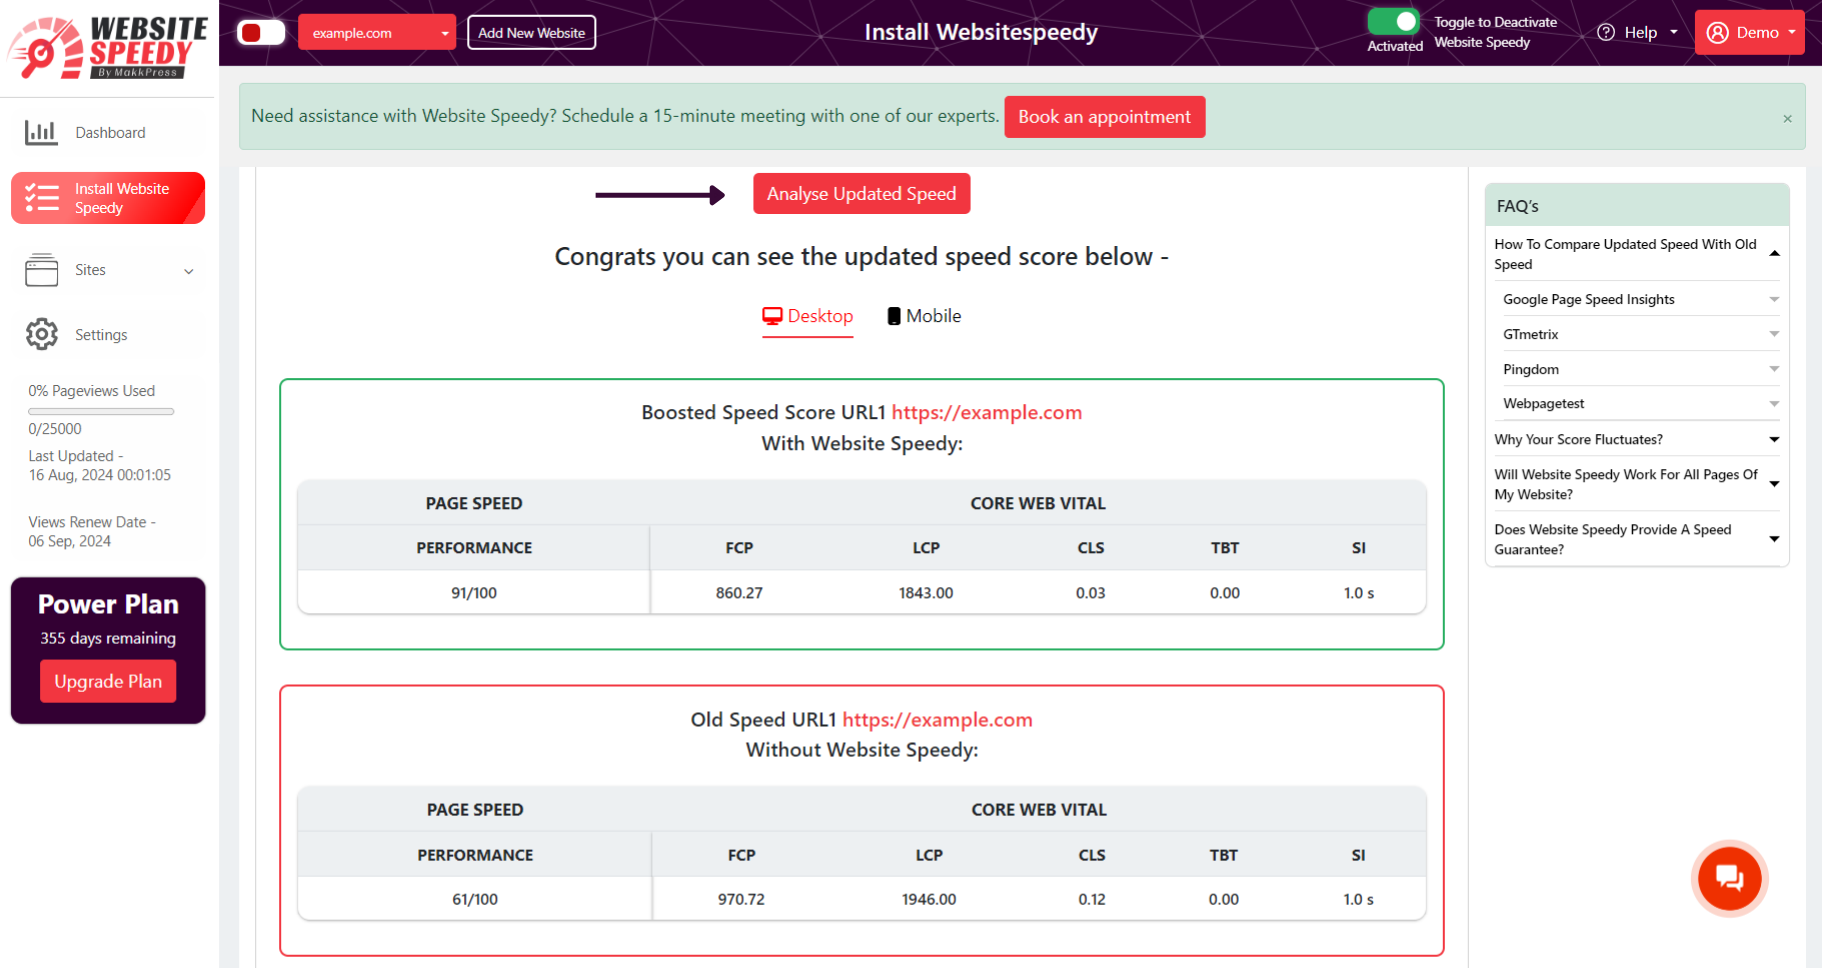Screen dimensions: 1822x968
Task: Open Sites menu item
Action: pos(108,270)
